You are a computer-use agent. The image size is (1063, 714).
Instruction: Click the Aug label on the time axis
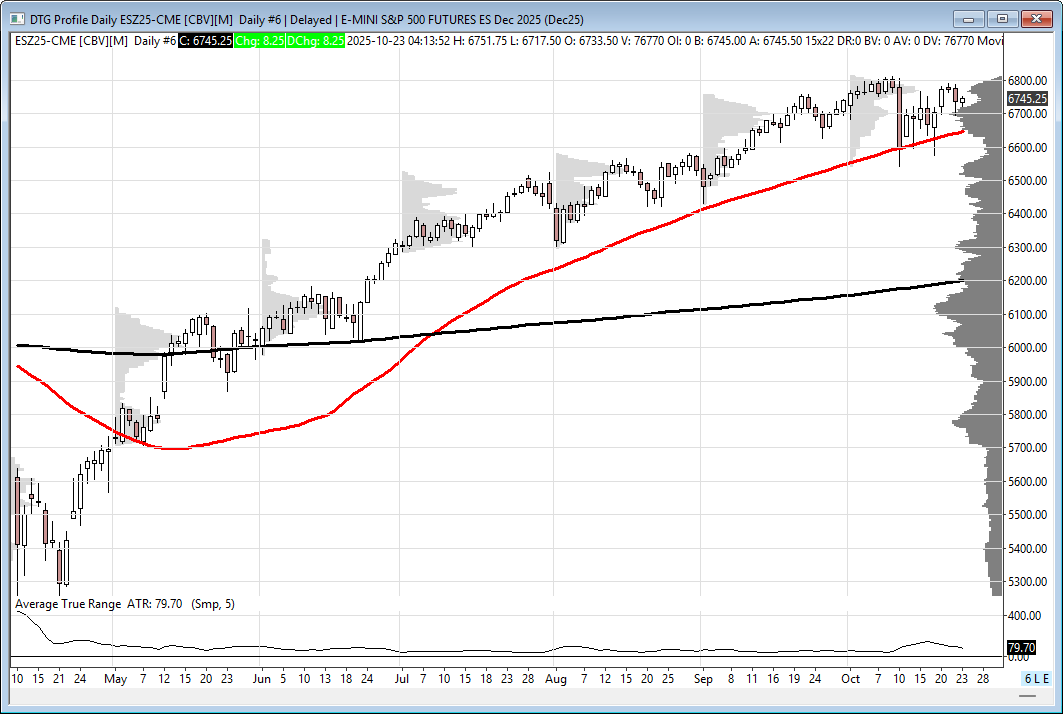(x=556, y=678)
